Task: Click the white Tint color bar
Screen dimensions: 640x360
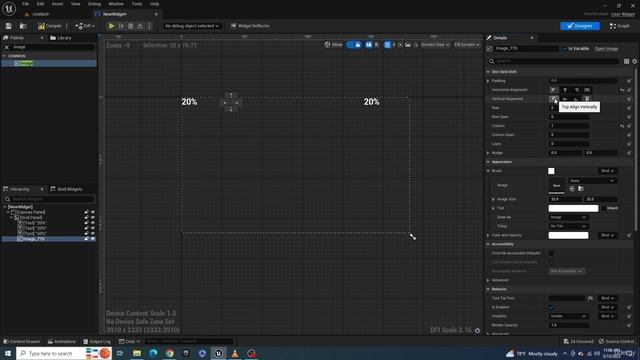Action: tap(573, 209)
